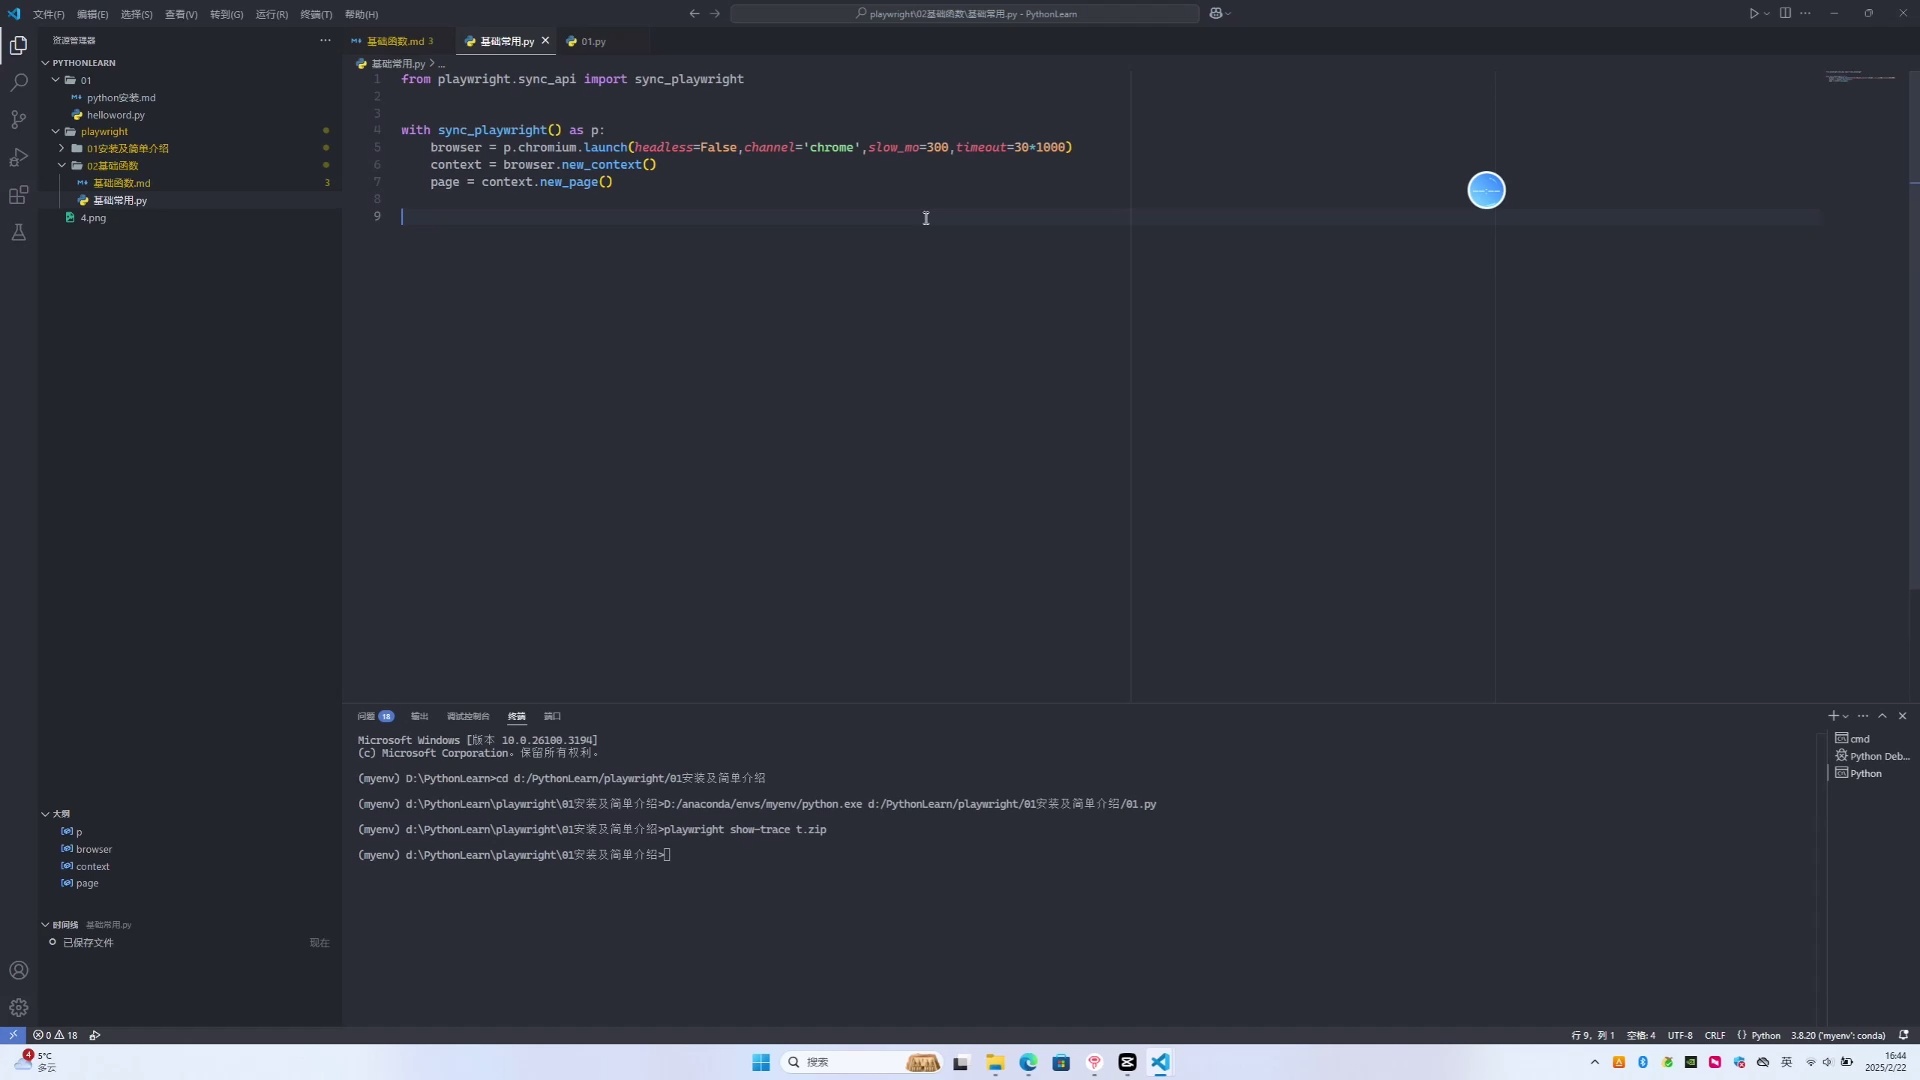Switch to the 01.py editor tab
This screenshot has height=1080, width=1920.
[x=592, y=41]
